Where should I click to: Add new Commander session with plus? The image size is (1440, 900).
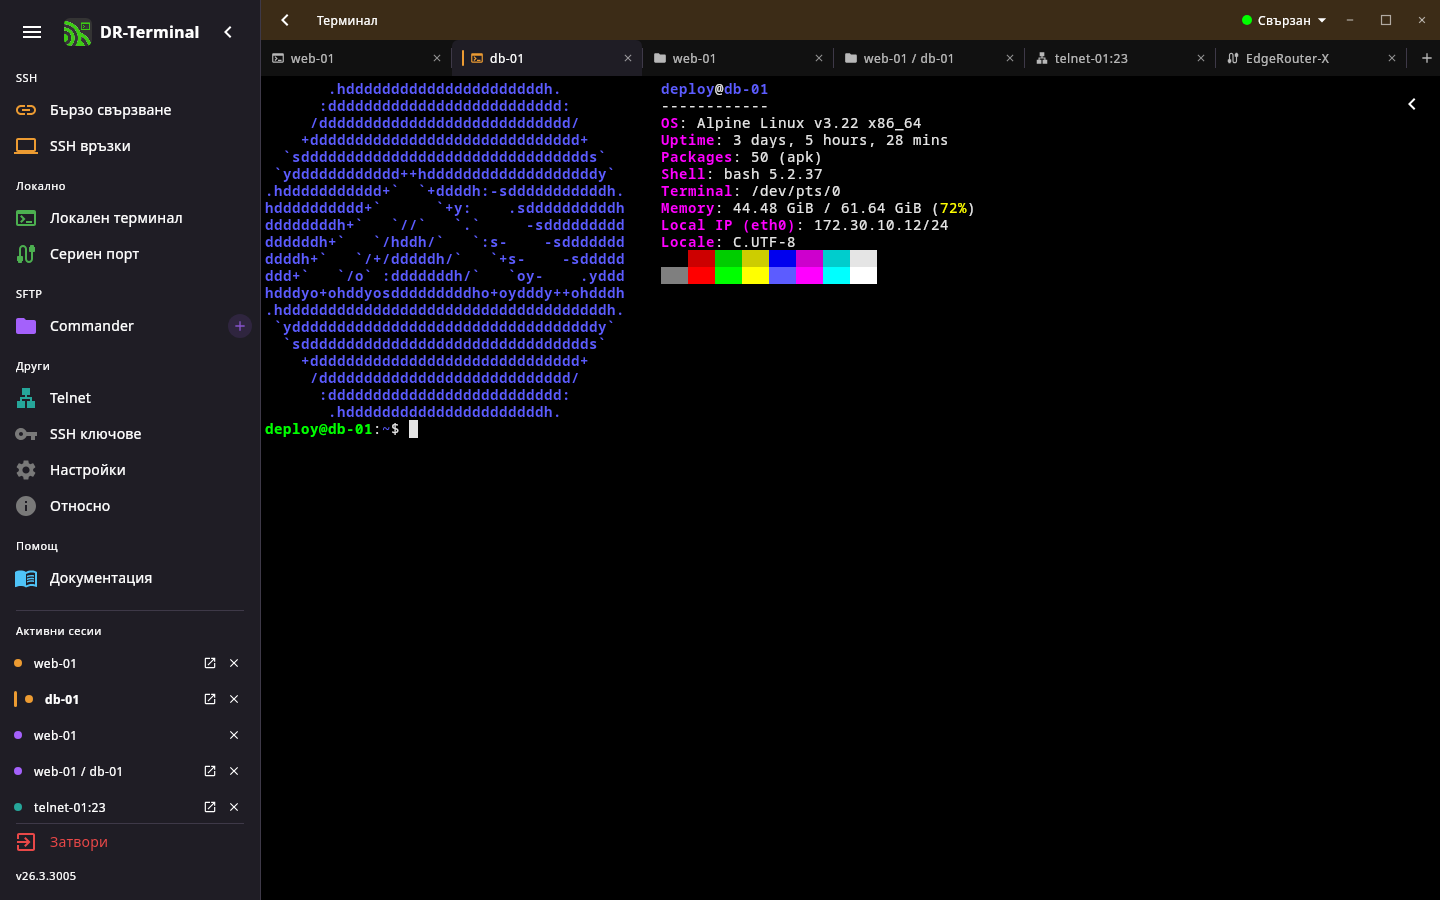coord(240,326)
